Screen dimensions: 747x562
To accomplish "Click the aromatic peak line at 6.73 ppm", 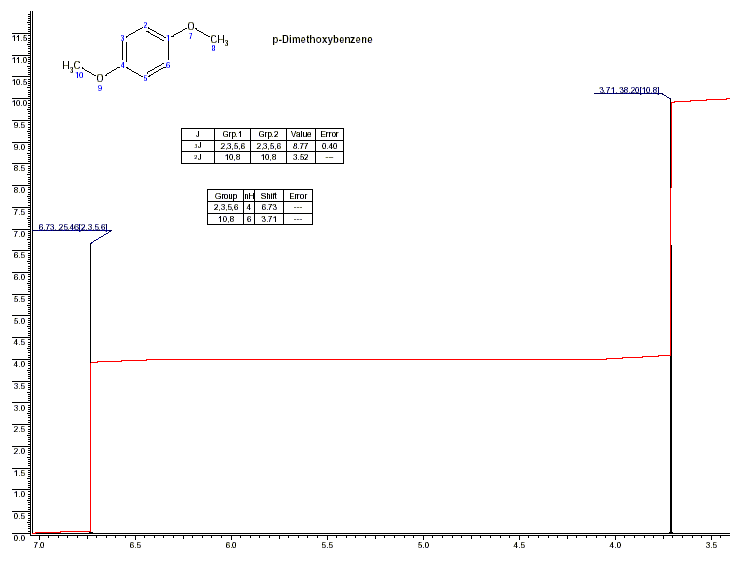I will pyautogui.click(x=91, y=388).
